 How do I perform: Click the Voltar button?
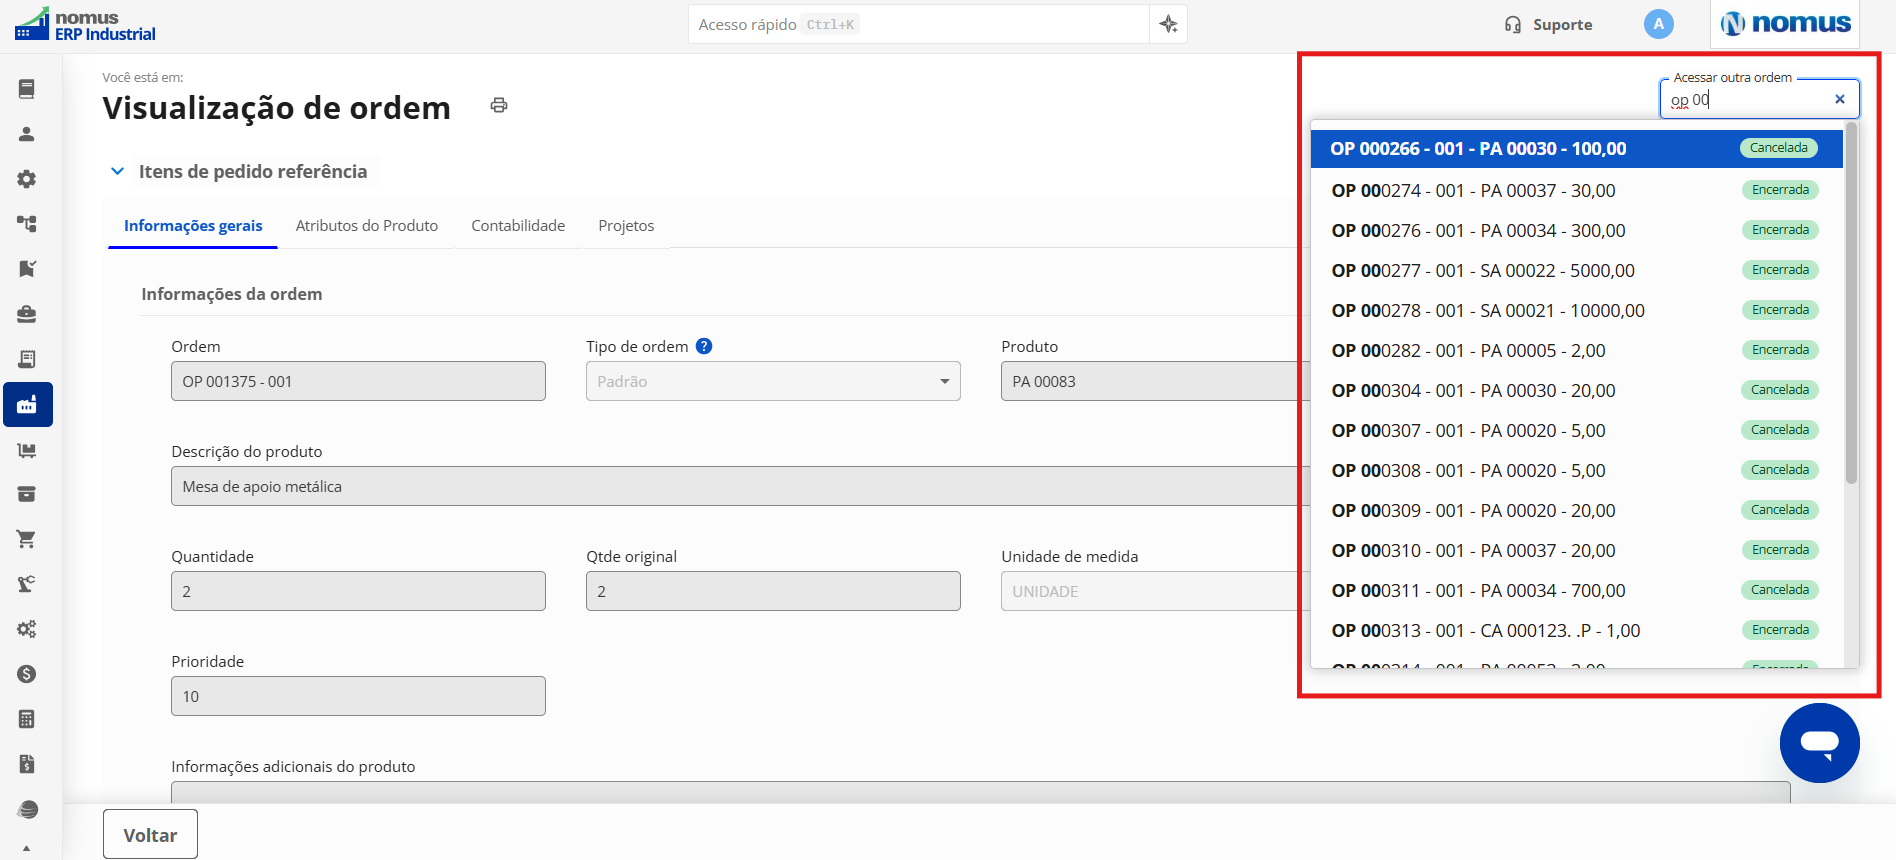pyautogui.click(x=150, y=834)
